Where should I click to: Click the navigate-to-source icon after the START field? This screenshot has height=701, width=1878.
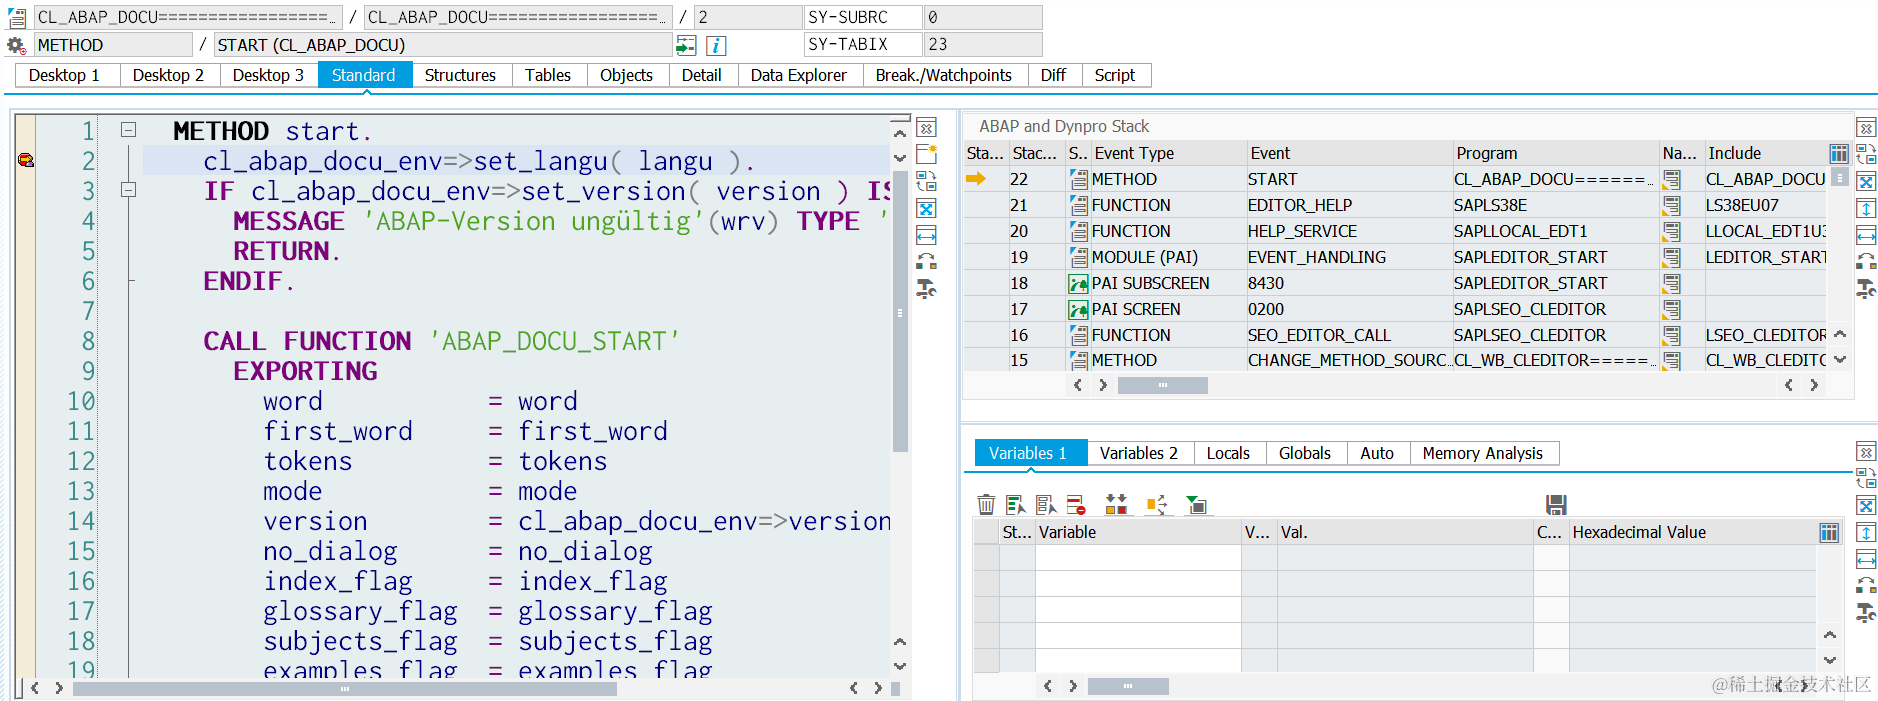click(686, 45)
